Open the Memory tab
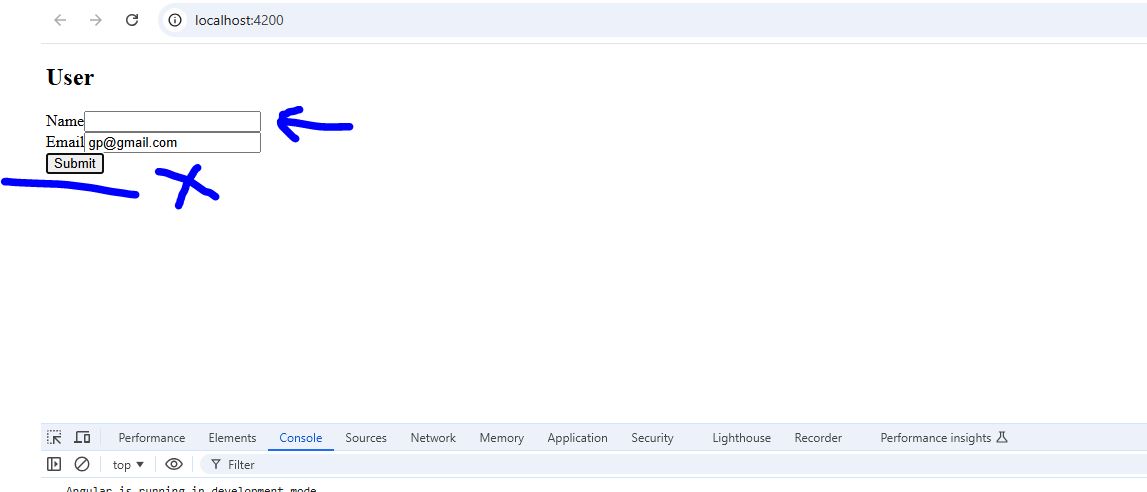 501,438
